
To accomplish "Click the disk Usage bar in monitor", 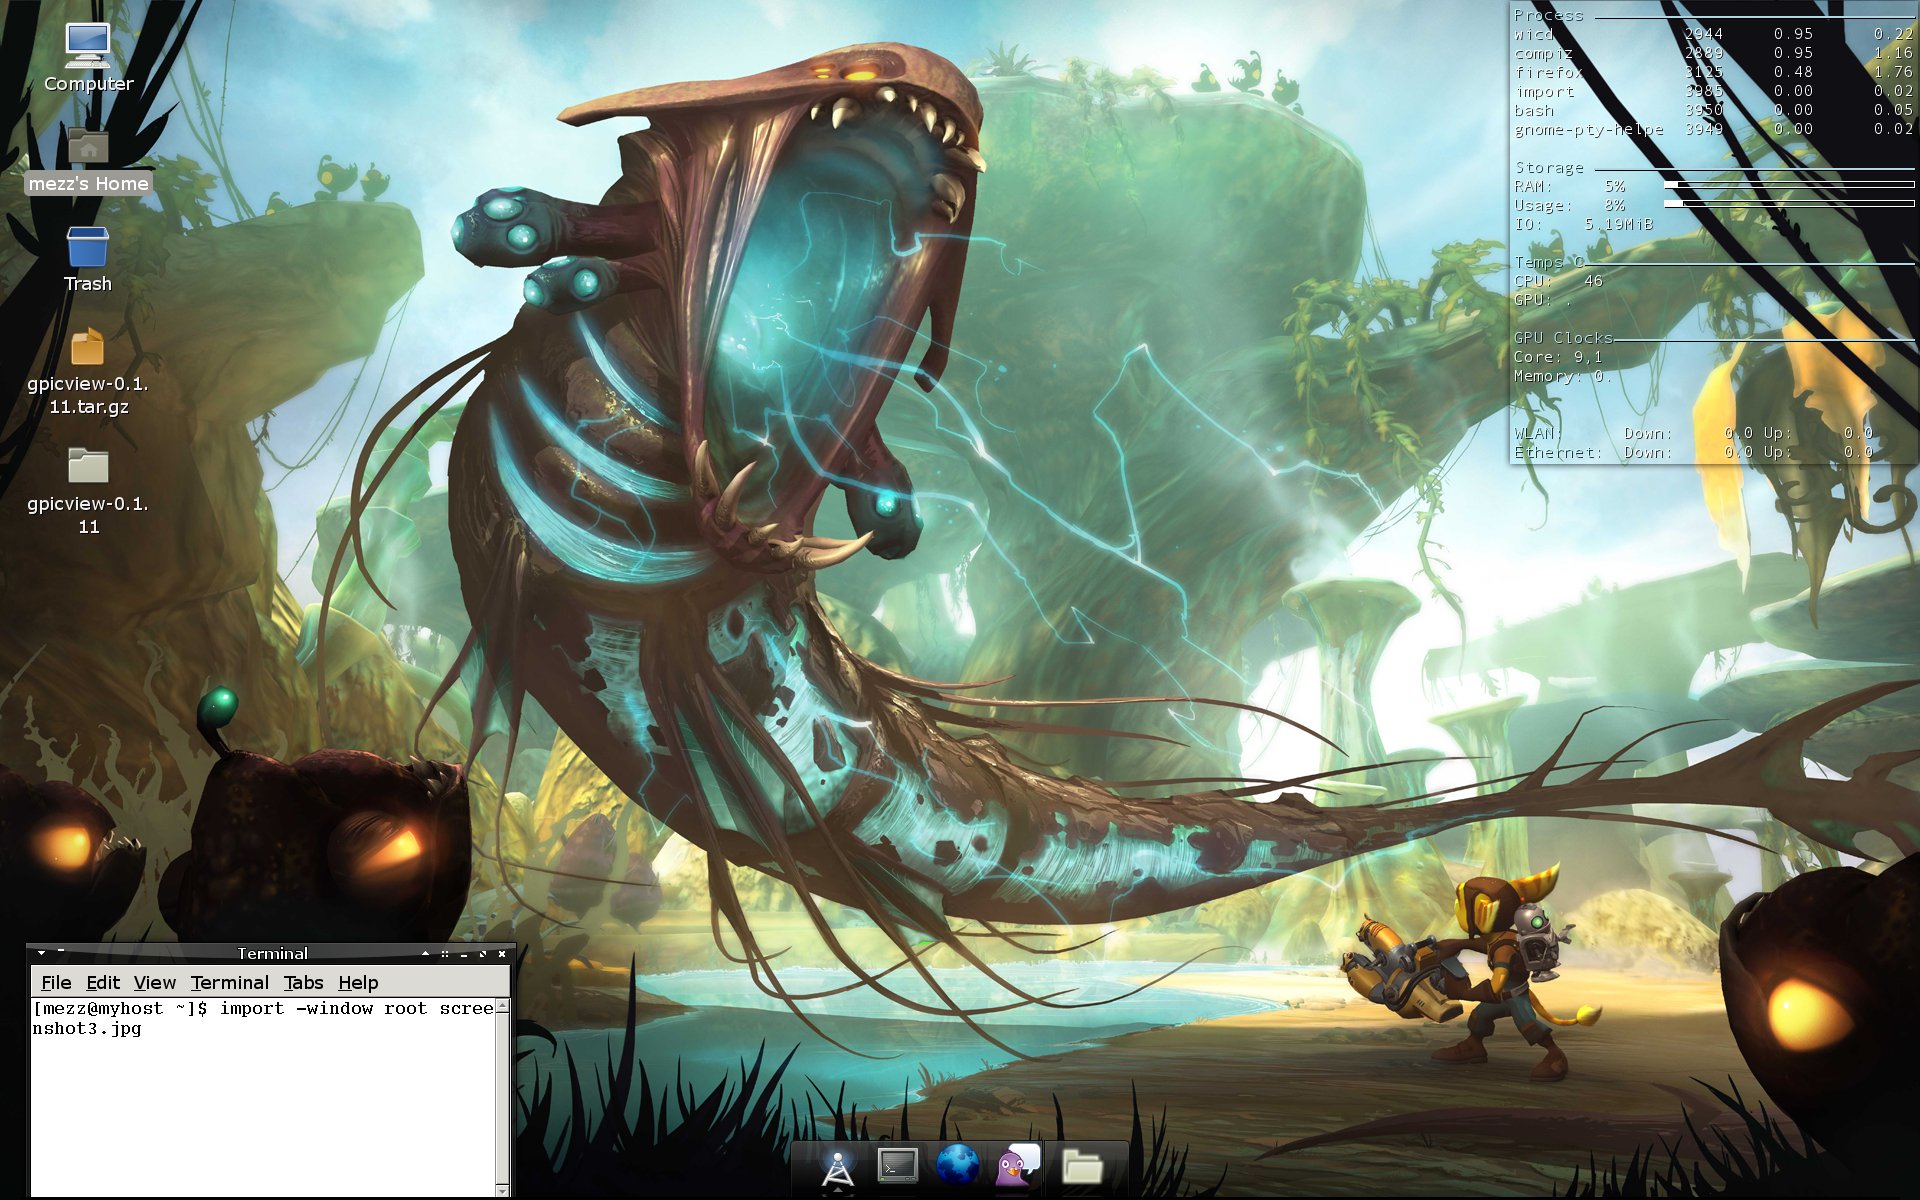I will (1789, 204).
